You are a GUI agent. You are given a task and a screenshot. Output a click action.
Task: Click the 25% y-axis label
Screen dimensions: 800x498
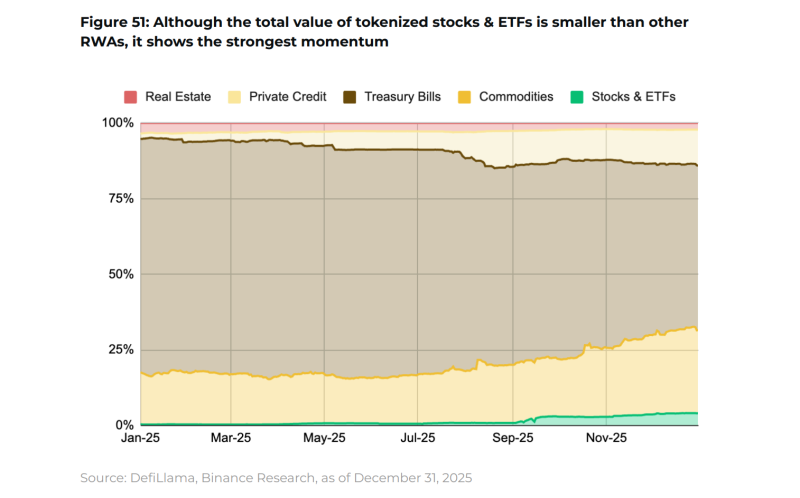pos(121,350)
